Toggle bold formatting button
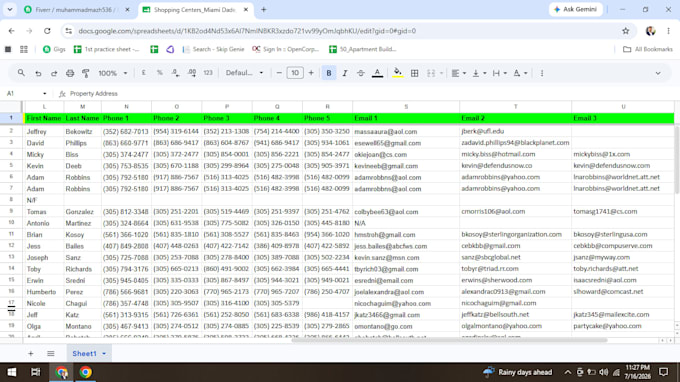The image size is (680, 382). [329, 73]
